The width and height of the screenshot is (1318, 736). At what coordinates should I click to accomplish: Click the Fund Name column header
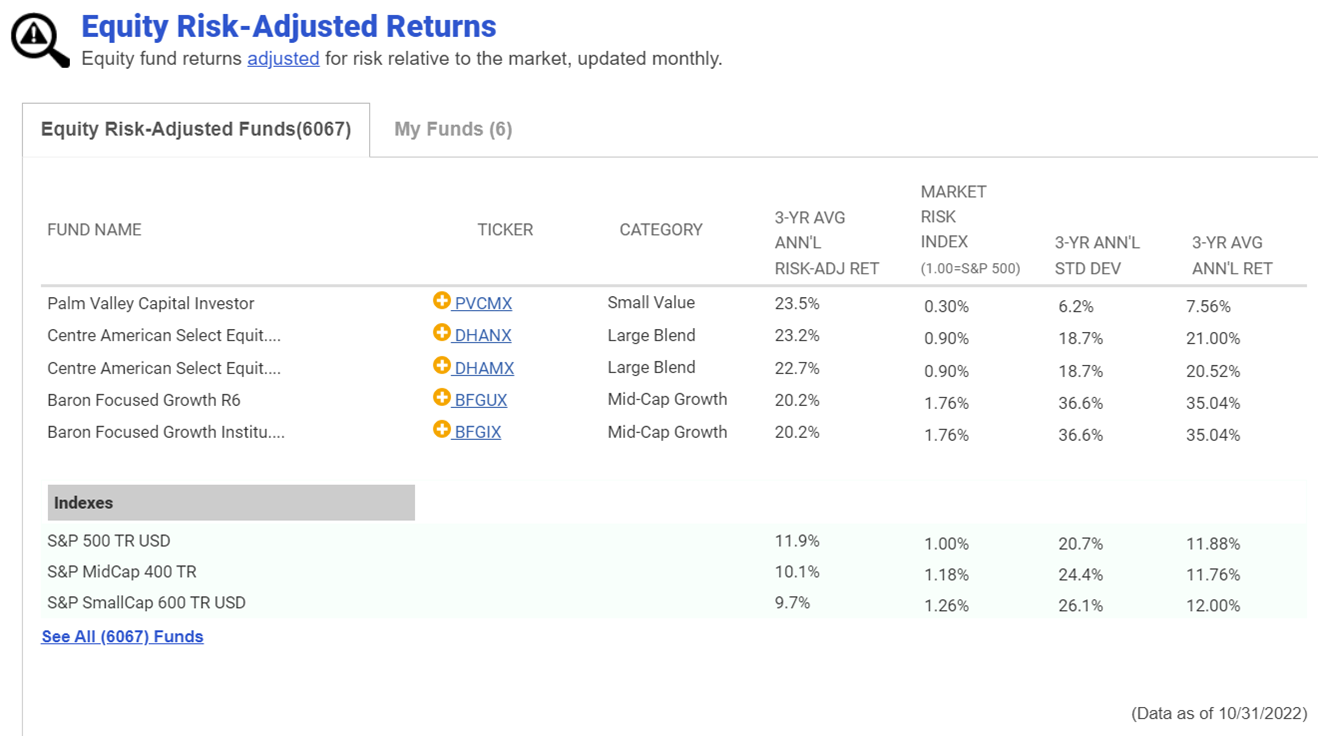94,230
